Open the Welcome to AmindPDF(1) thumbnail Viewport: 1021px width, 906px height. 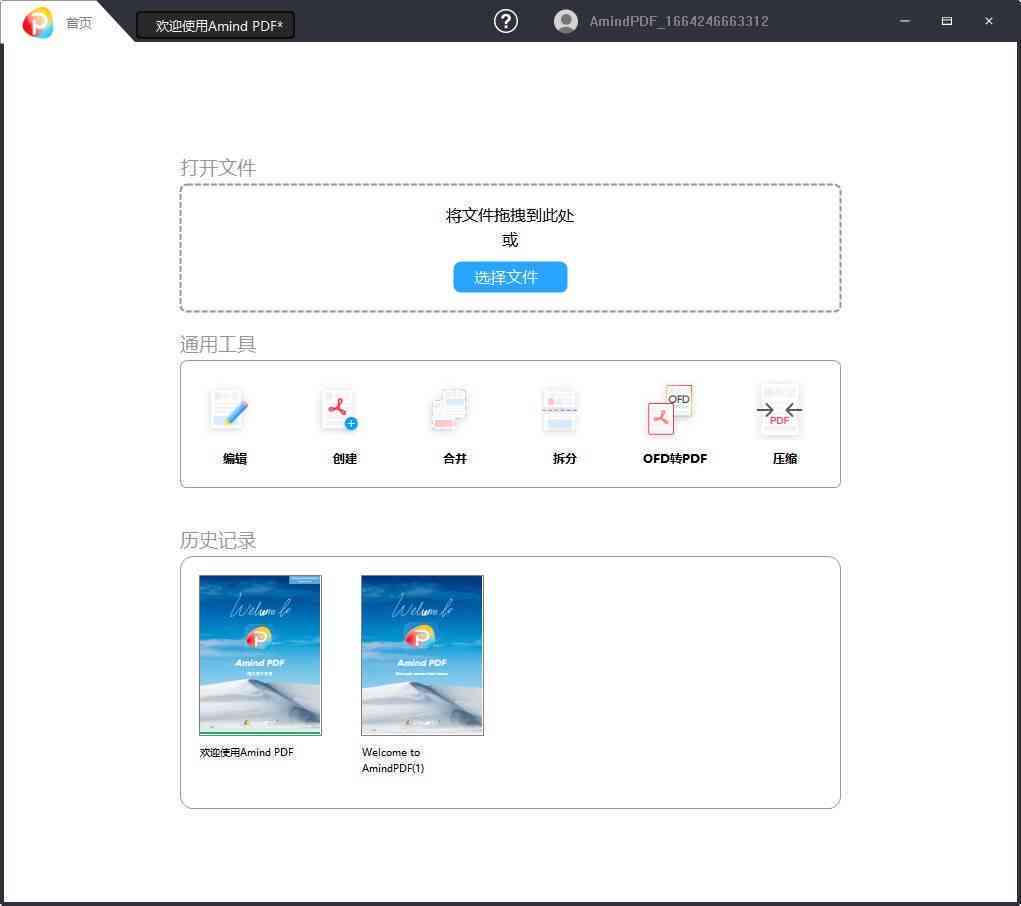pyautogui.click(x=422, y=655)
